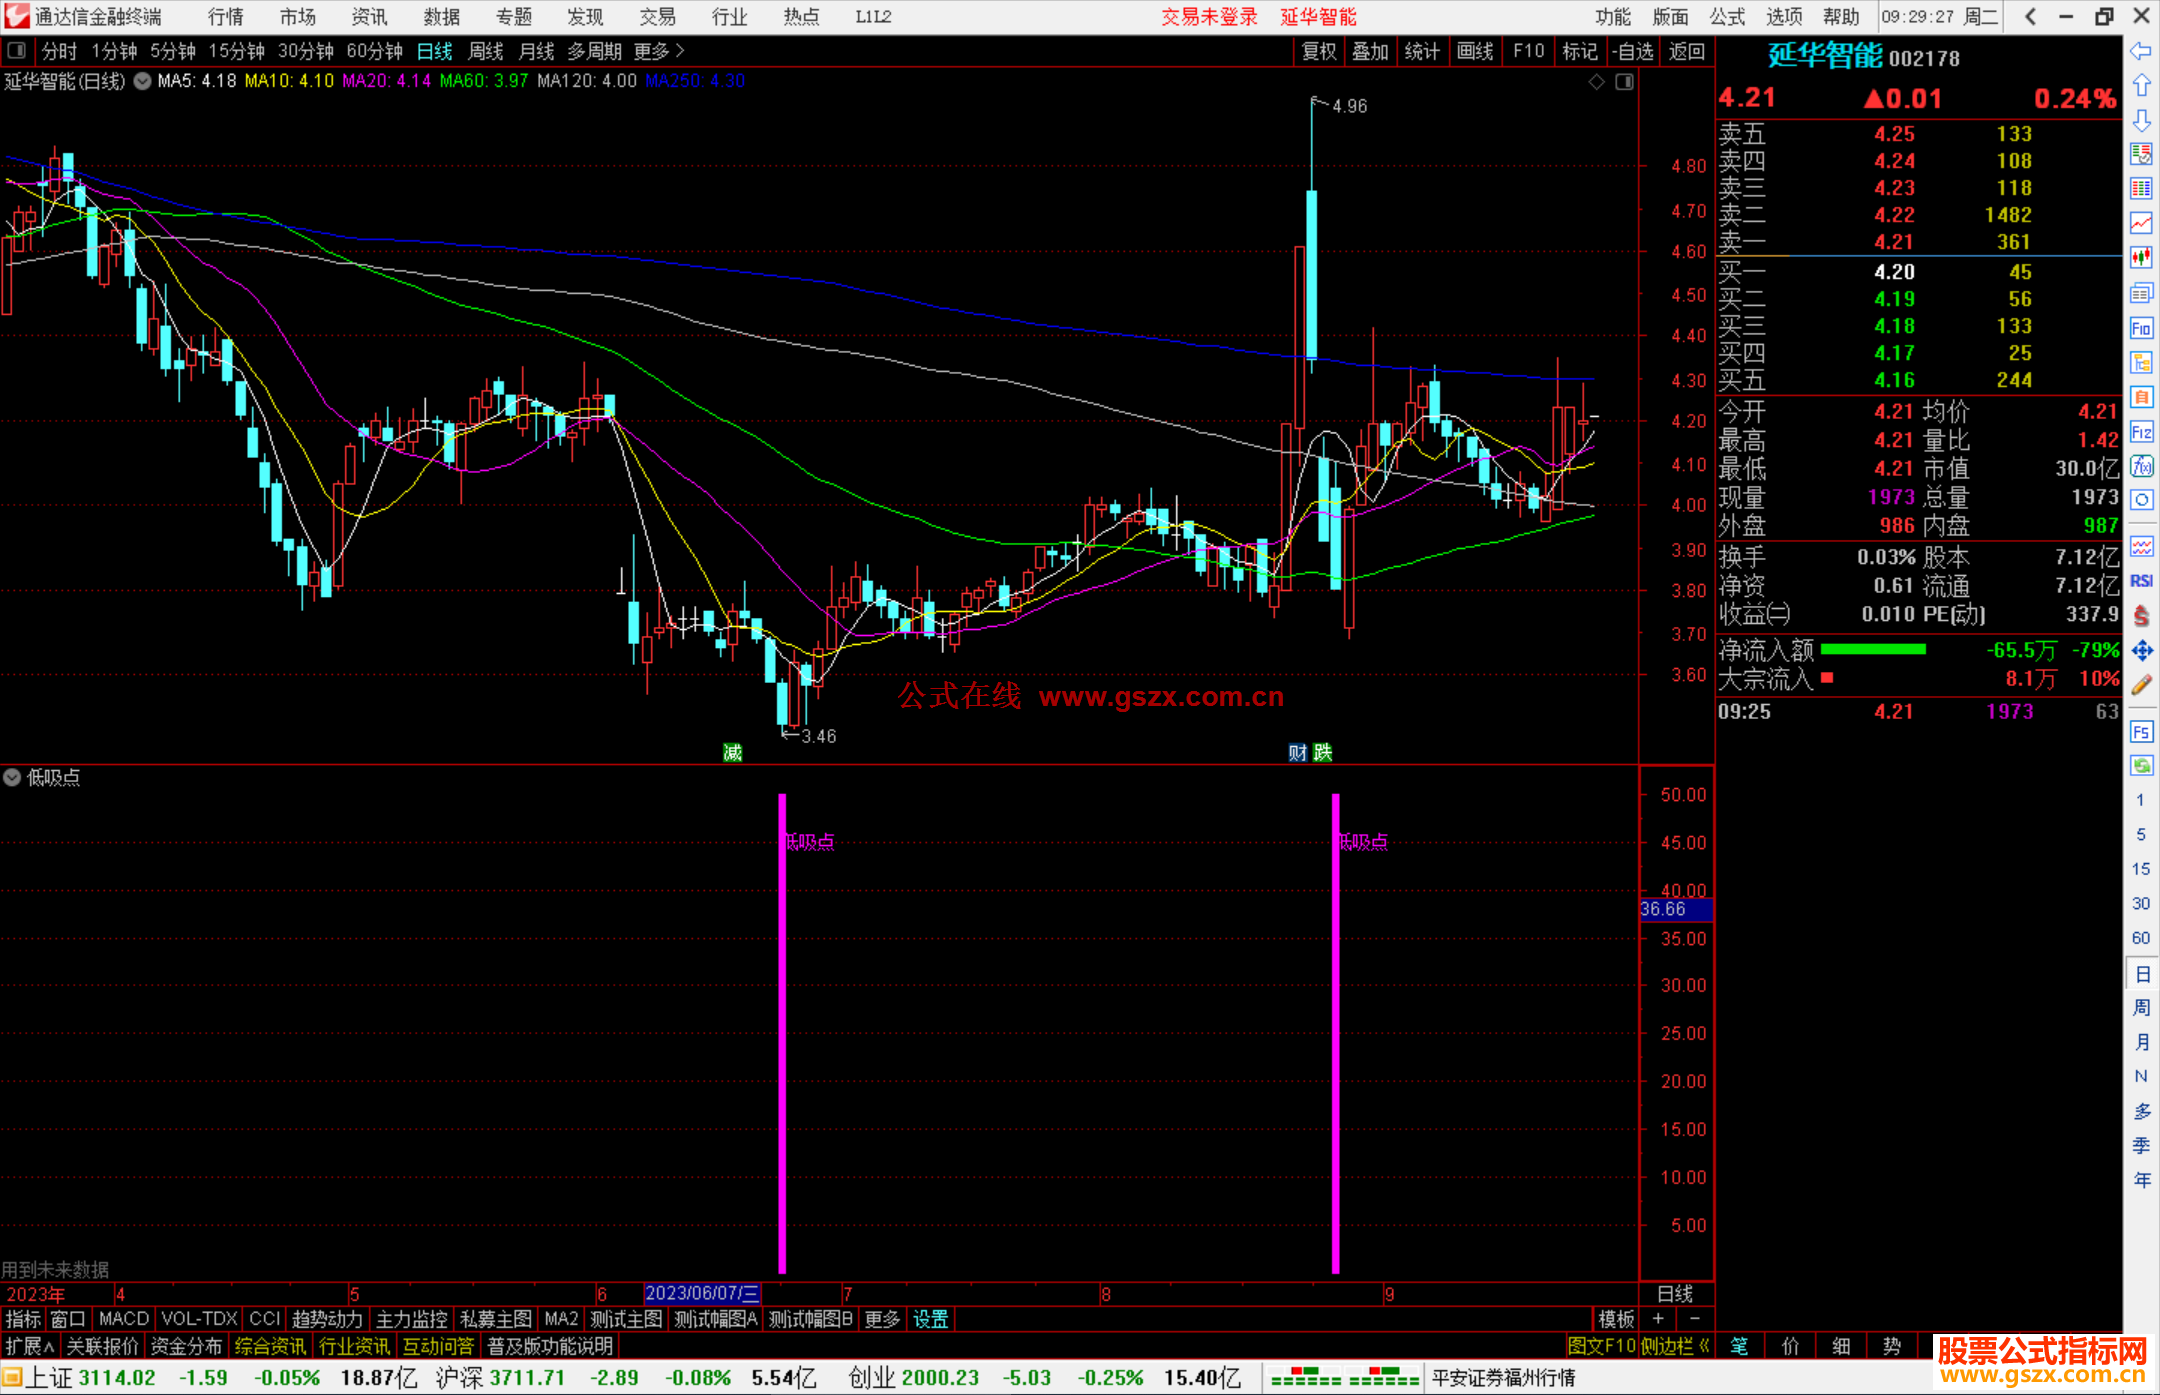Toggle the panel icon left of 分时
Image resolution: width=2160 pixels, height=1395 pixels.
pyautogui.click(x=17, y=50)
